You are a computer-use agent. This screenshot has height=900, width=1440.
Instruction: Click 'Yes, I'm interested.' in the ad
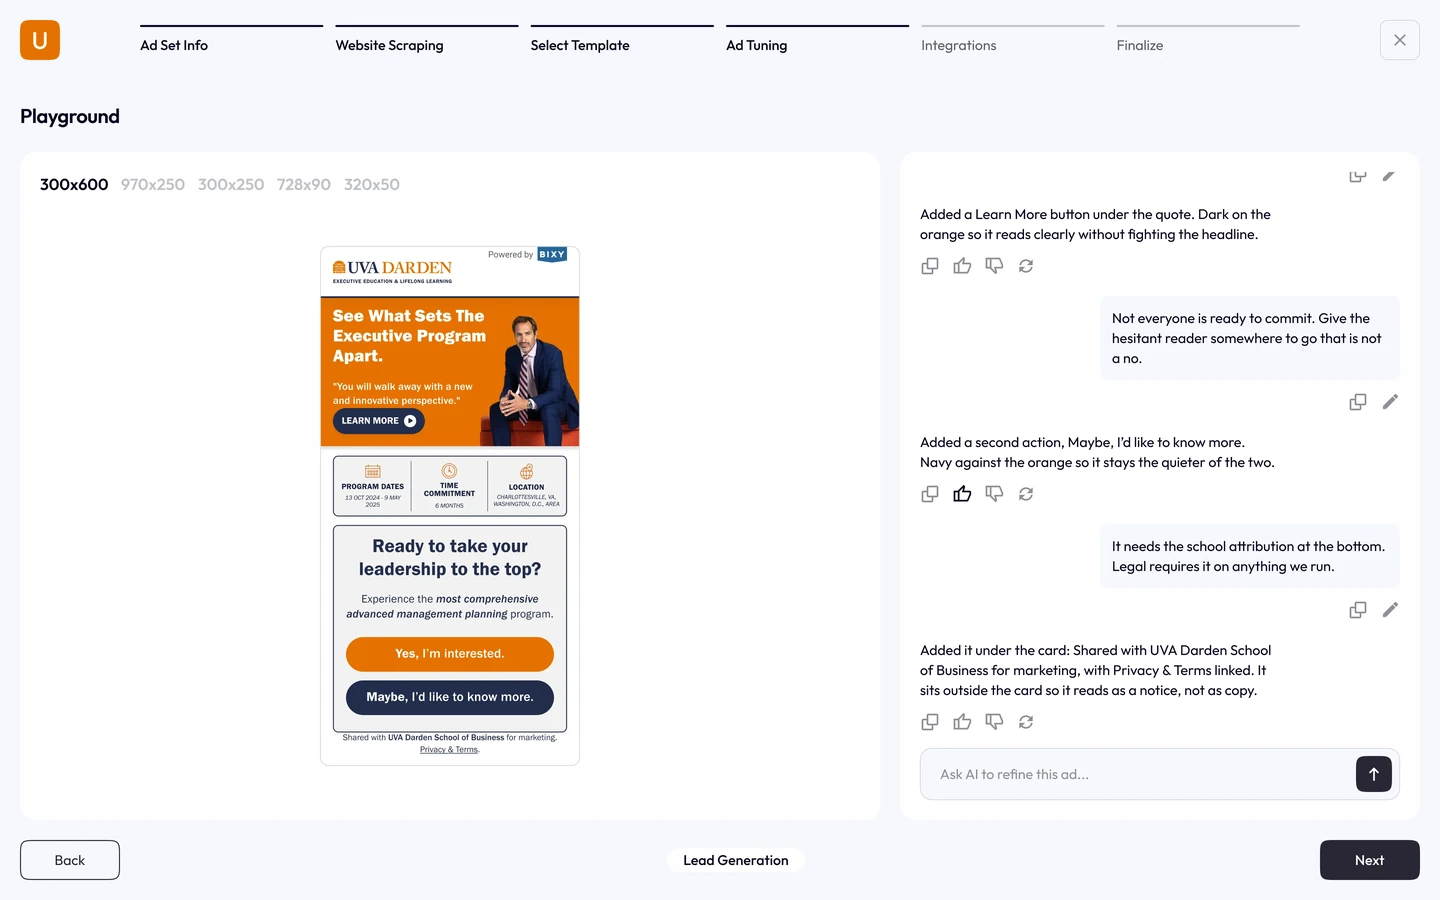click(x=450, y=654)
